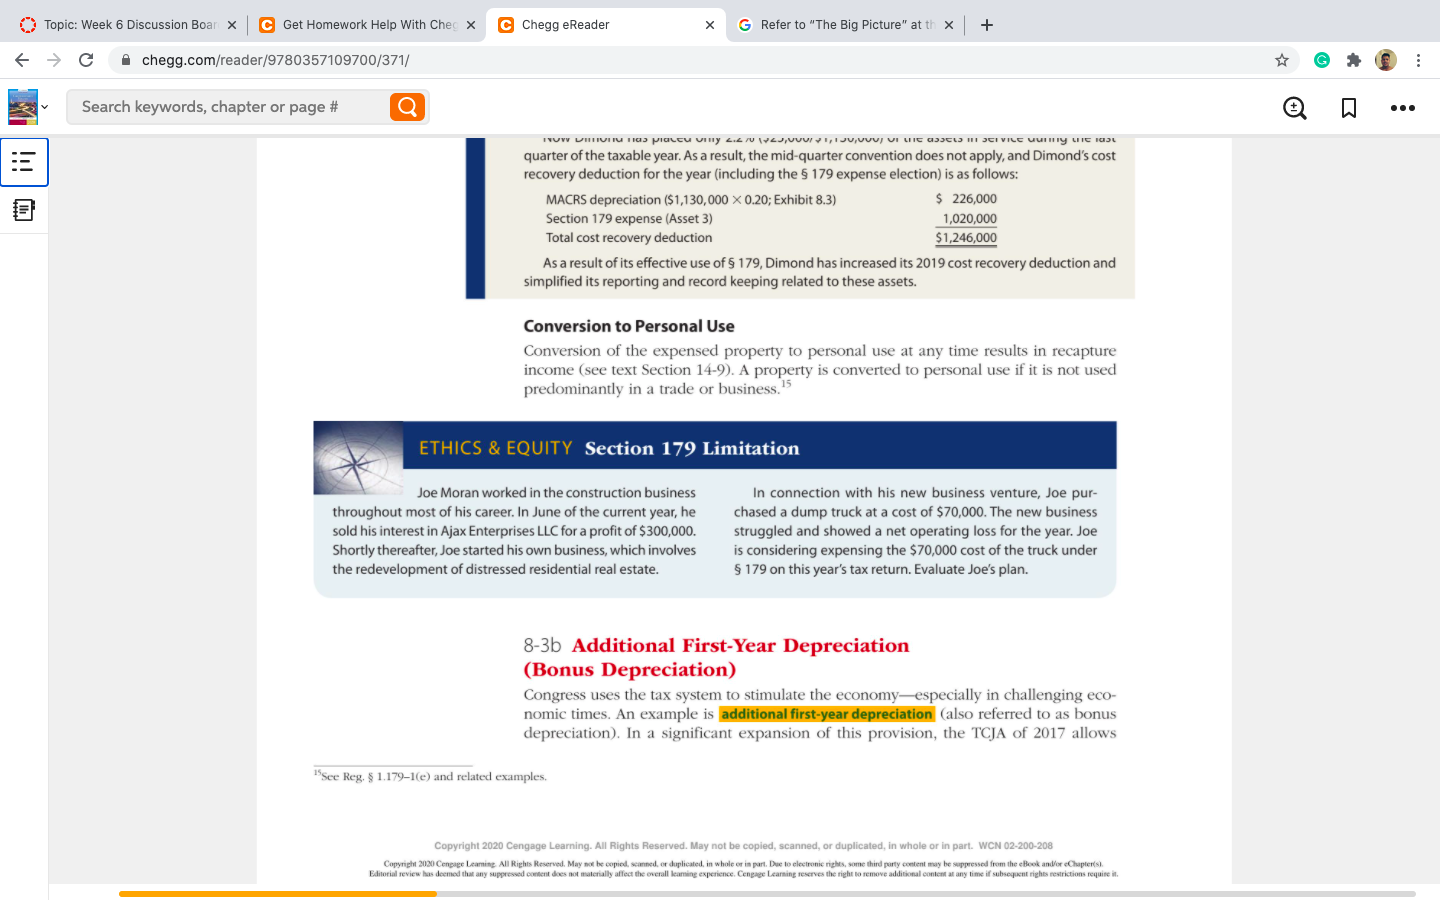Open the zoom magnifier control

[1294, 107]
